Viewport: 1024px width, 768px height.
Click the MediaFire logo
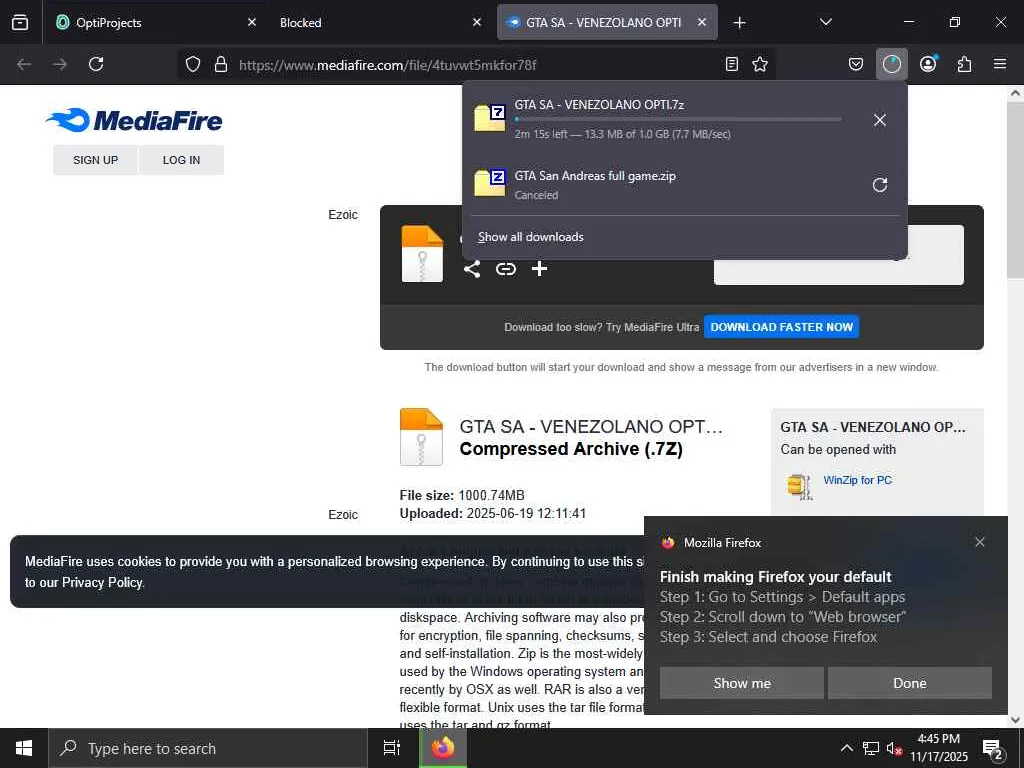(134, 120)
